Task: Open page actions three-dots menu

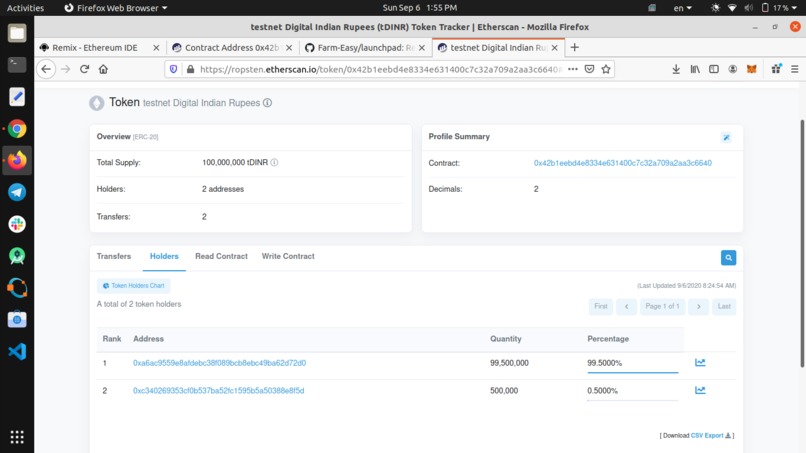Action: click(x=573, y=69)
